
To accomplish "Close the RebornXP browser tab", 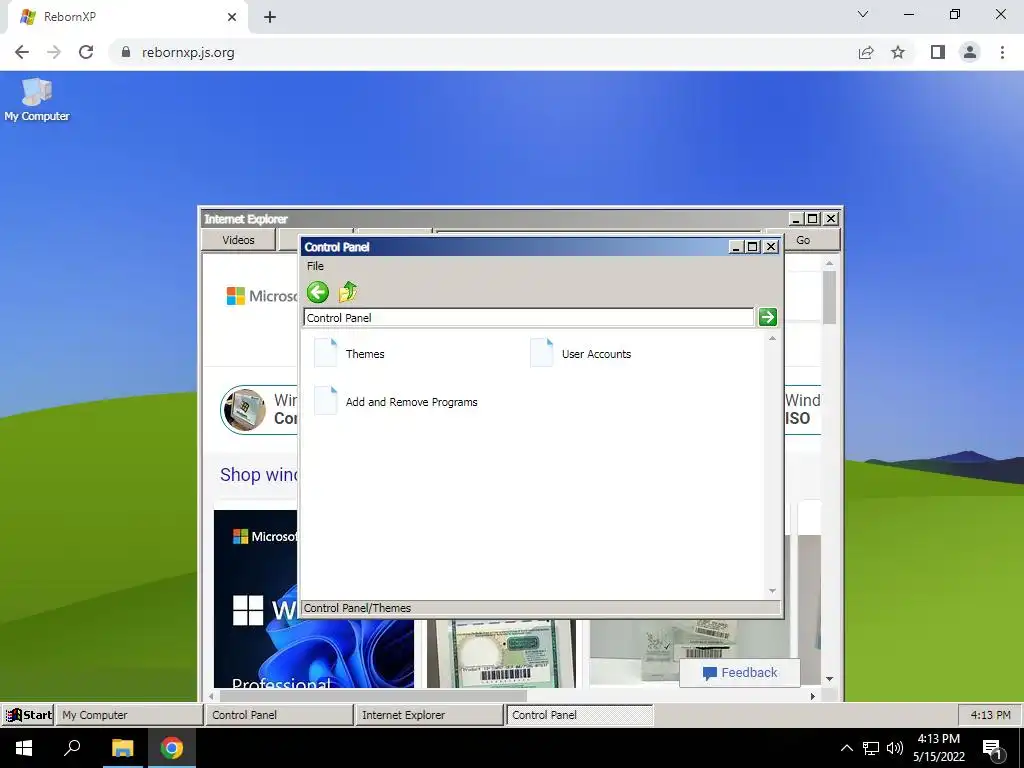I will (232, 17).
